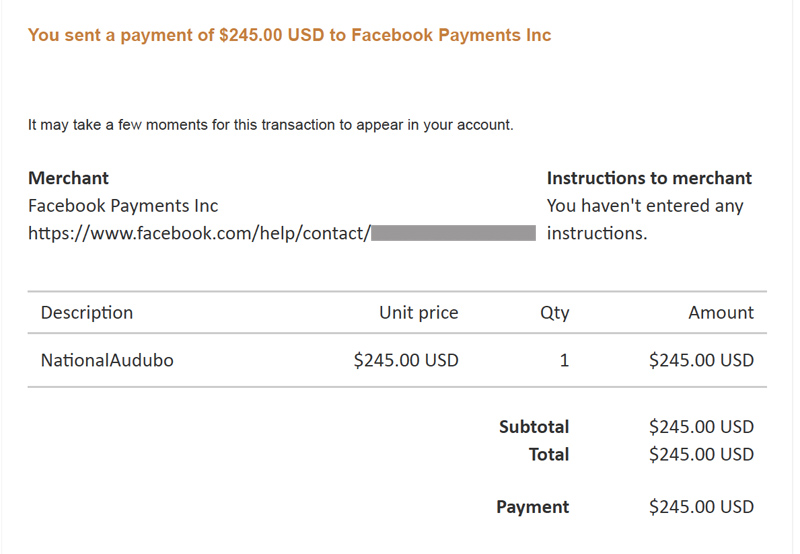Click the Total label
This screenshot has width=800, height=554.
(548, 454)
